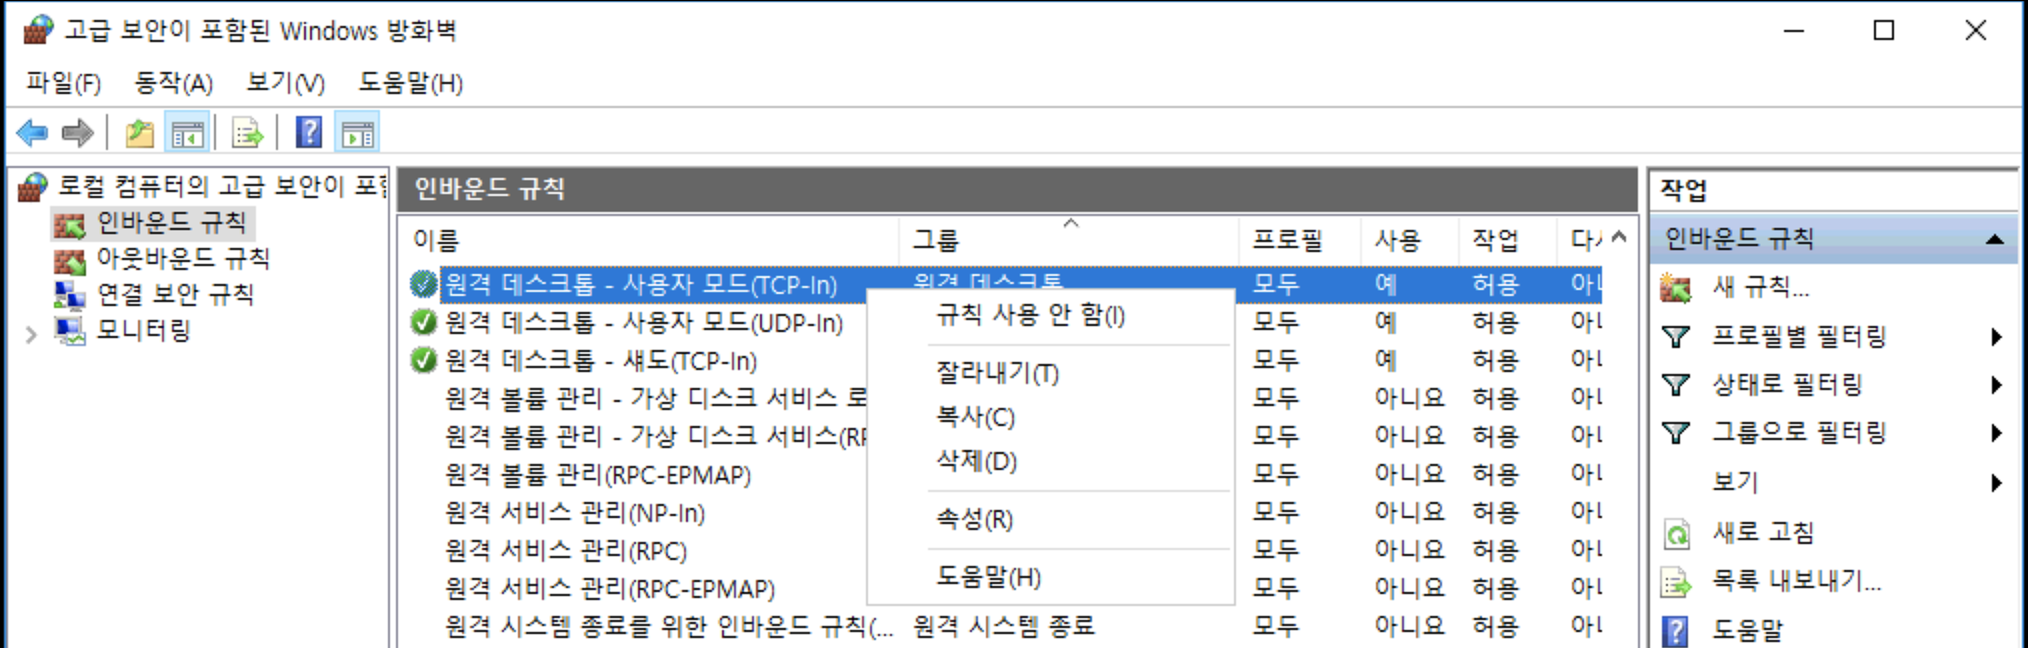Select 연결 보안 규칙 in the tree

pyautogui.click(x=175, y=294)
